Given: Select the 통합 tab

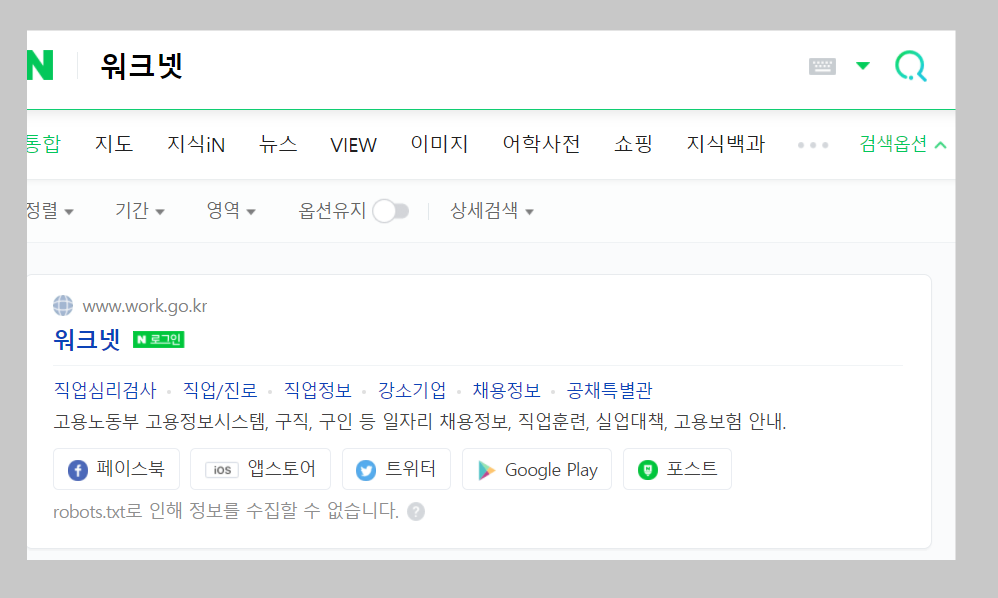Looking at the screenshot, I should pyautogui.click(x=43, y=144).
